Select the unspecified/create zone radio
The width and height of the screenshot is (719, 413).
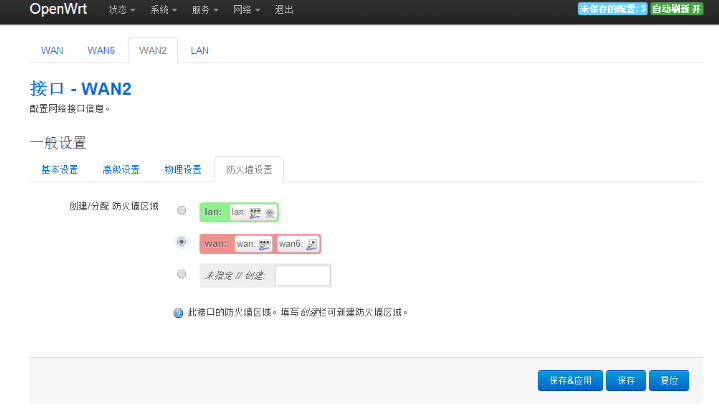click(182, 274)
